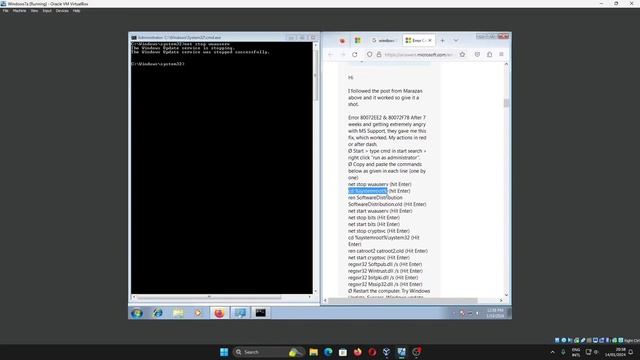
Task: Open a new Firefox tab with plus button
Action: (442, 40)
